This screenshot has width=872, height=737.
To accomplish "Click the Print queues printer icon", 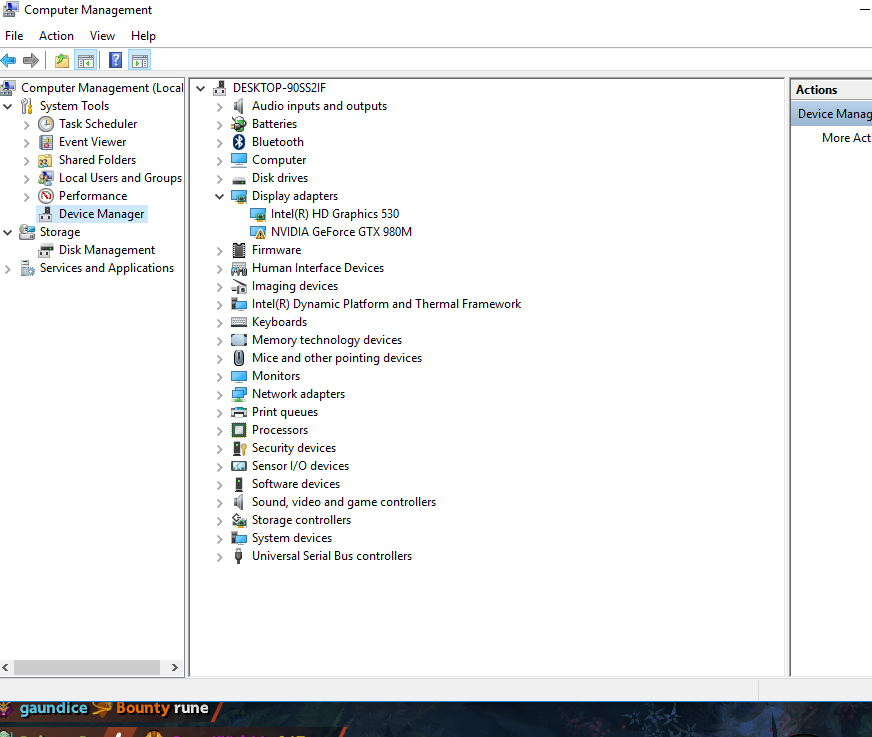I will (x=239, y=412).
